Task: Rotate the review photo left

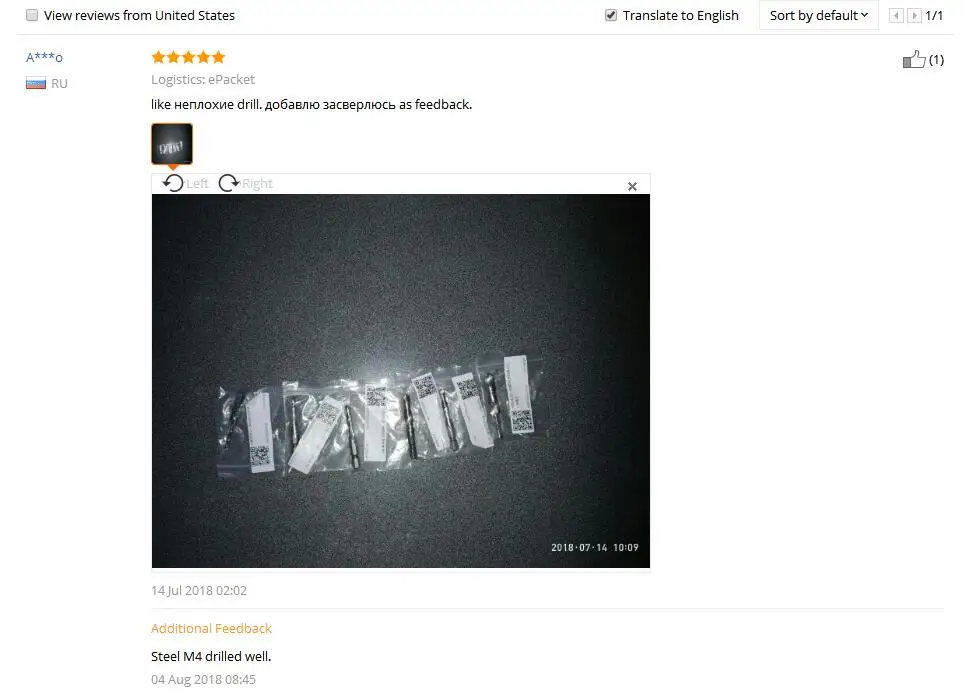Action: tap(173, 183)
